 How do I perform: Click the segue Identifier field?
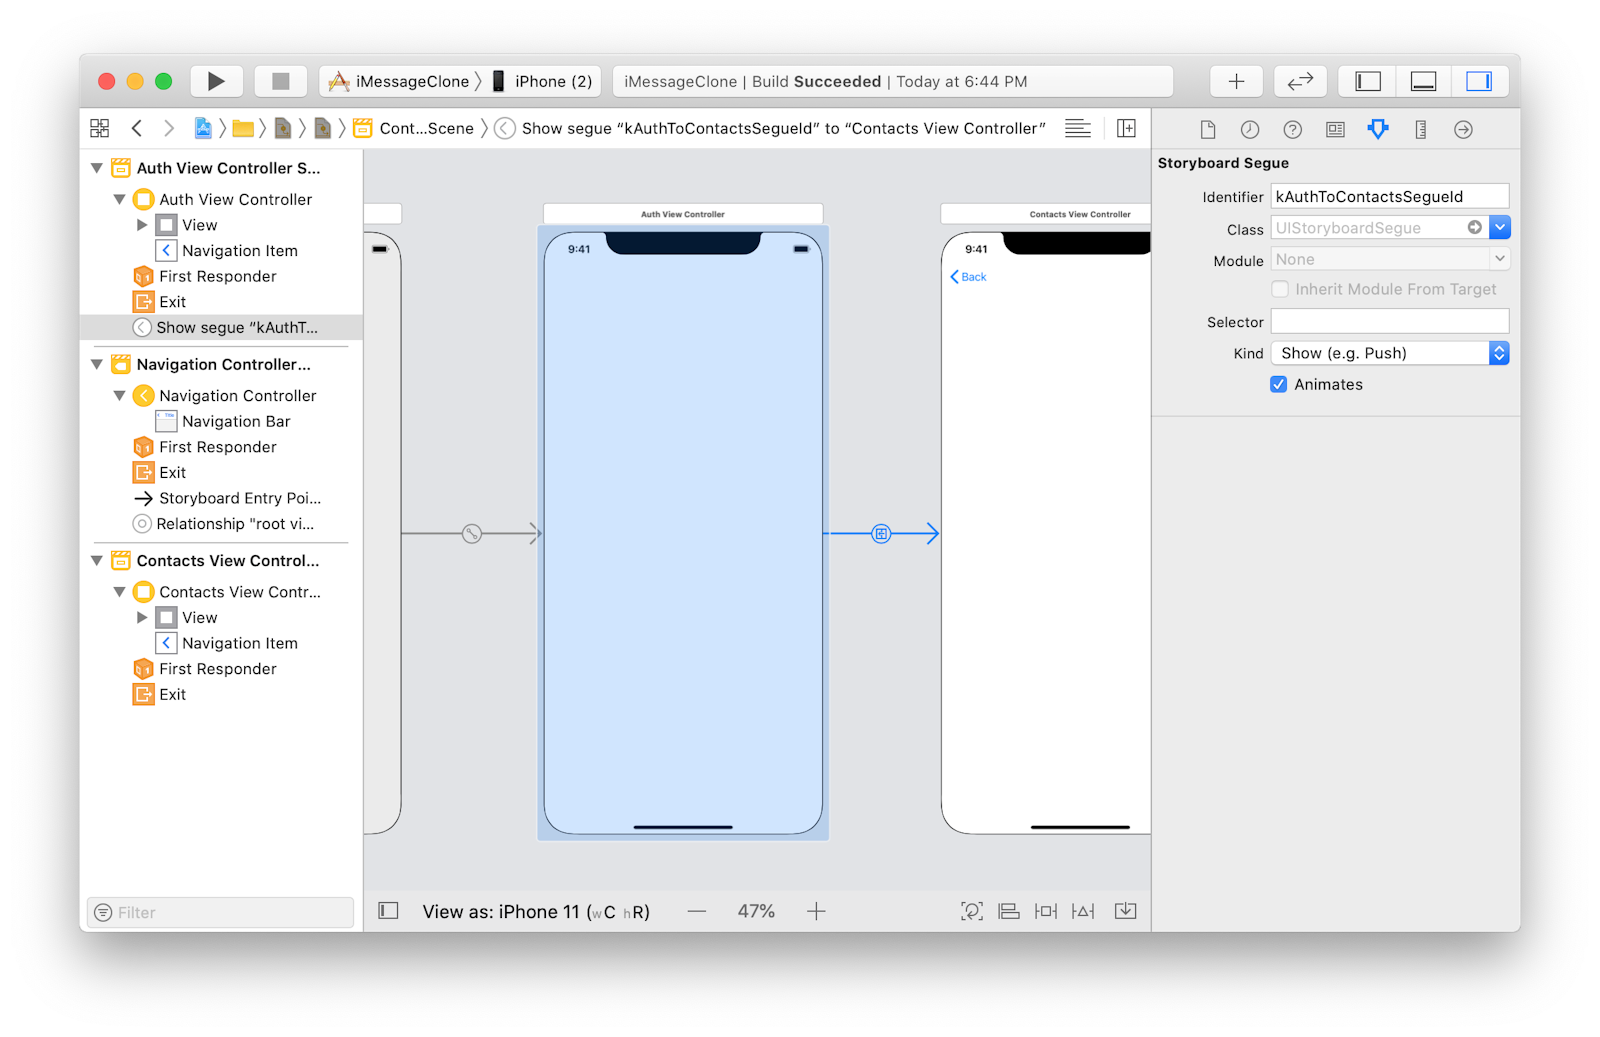pos(1389,196)
